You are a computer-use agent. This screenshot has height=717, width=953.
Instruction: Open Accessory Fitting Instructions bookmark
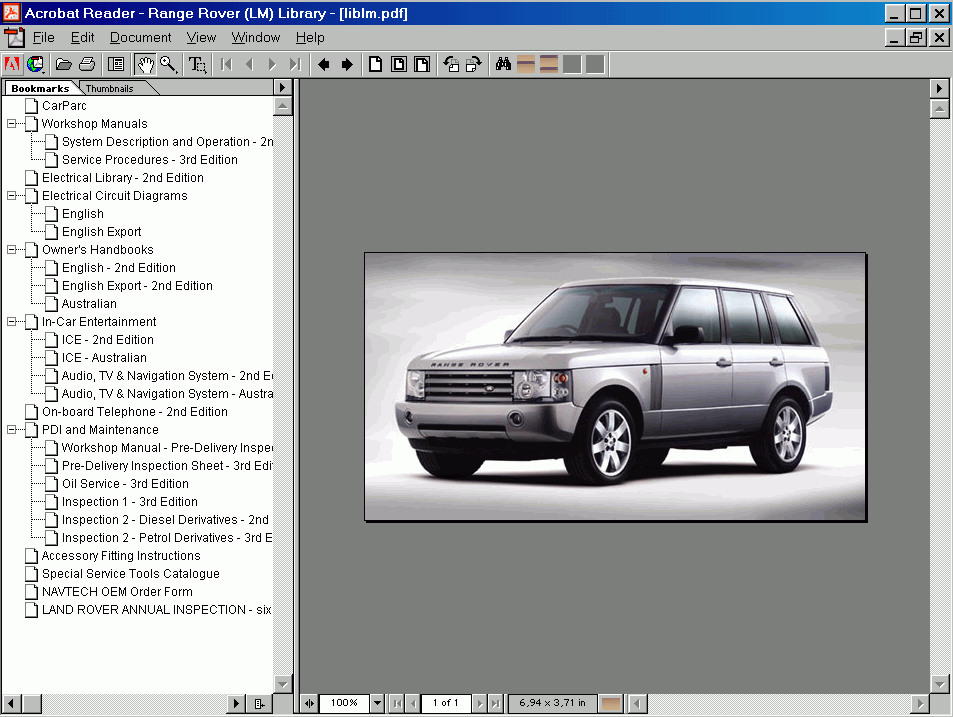[x=121, y=555]
